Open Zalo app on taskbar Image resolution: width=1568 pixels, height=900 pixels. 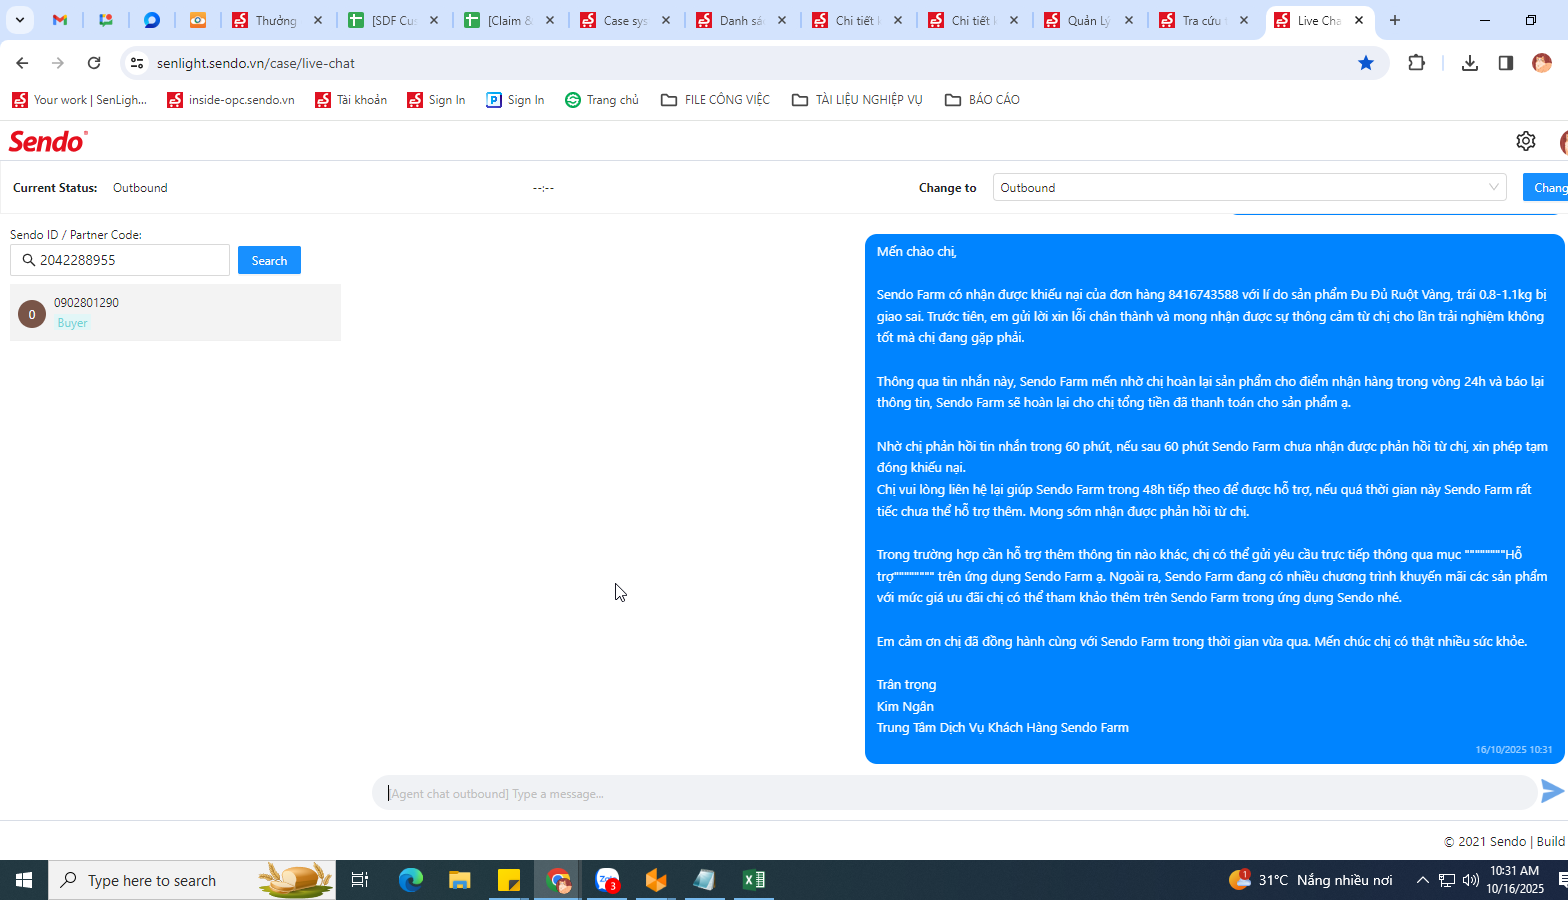click(x=607, y=880)
